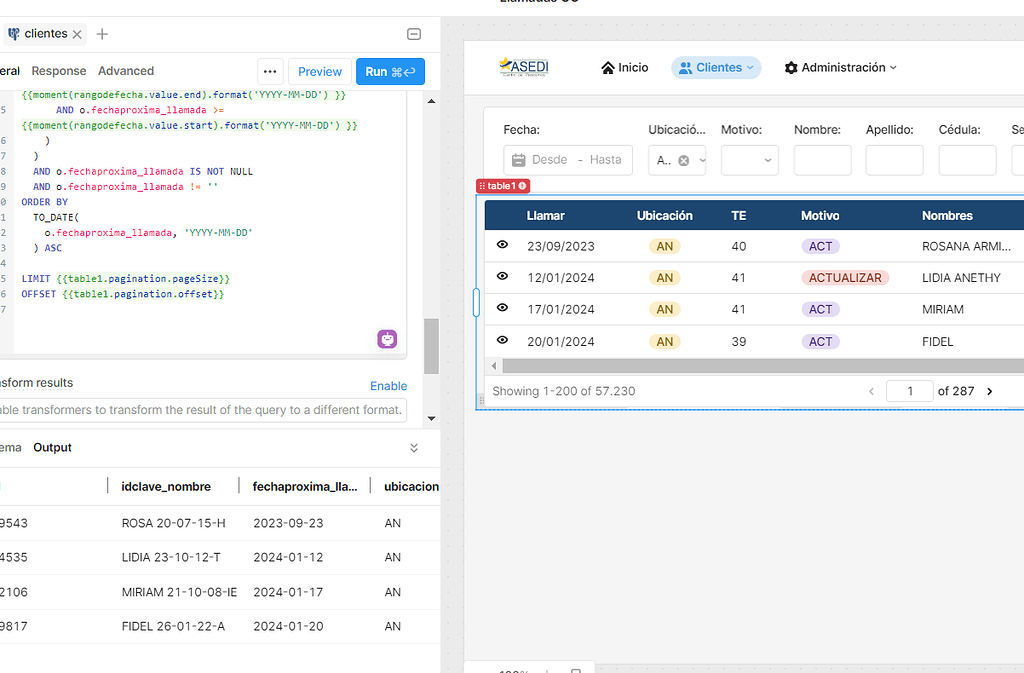The width and height of the screenshot is (1024, 673).
Task: Click the ASEDI logo
Action: coord(524,67)
